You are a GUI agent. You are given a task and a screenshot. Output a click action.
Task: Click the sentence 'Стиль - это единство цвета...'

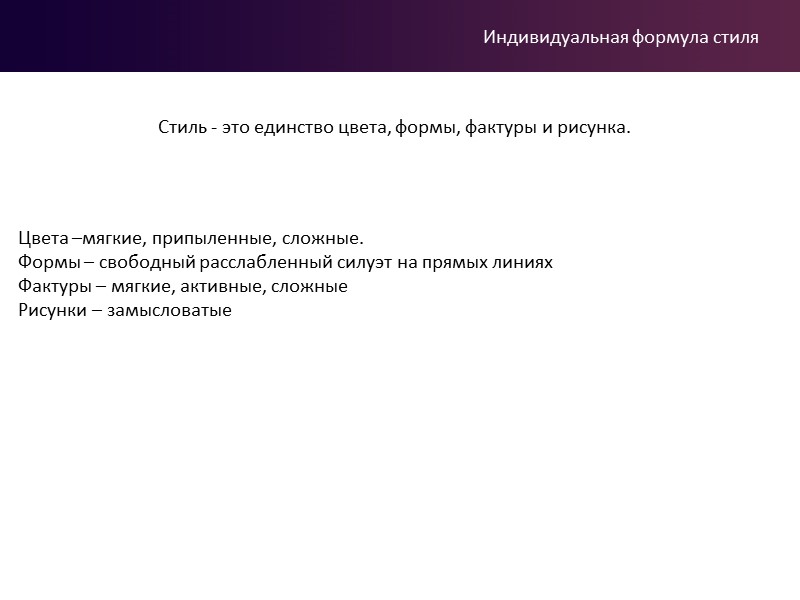(394, 127)
